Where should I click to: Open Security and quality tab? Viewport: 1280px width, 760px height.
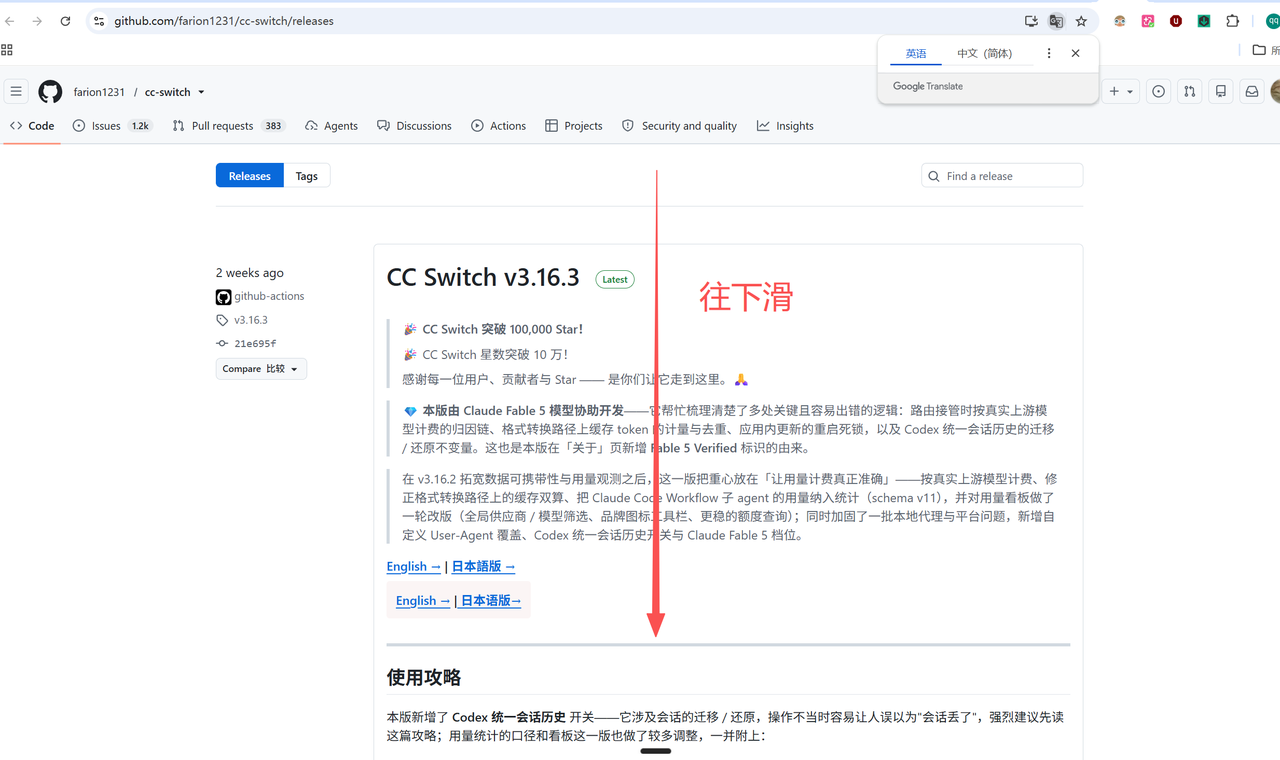point(679,126)
